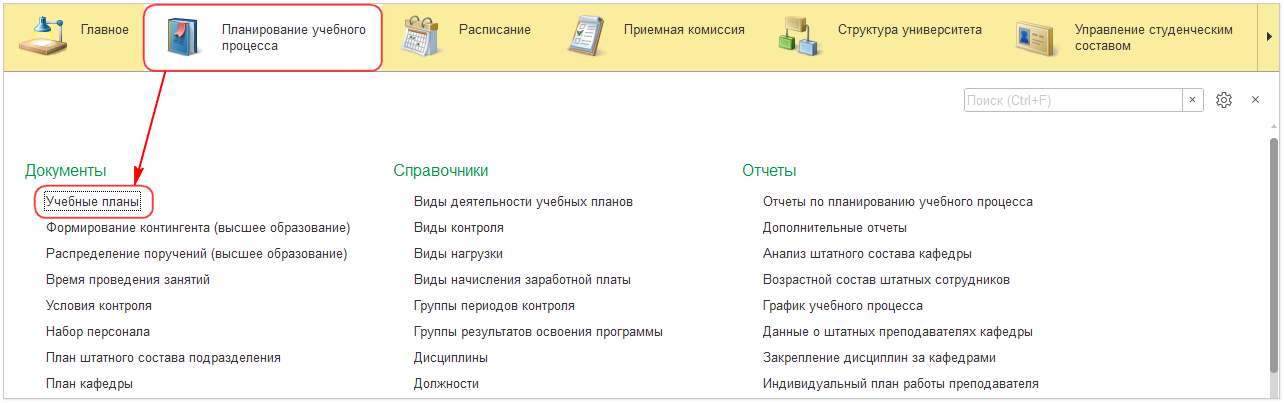Click the Расписание calendar icon
The width and height of the screenshot is (1284, 403).
tap(421, 36)
